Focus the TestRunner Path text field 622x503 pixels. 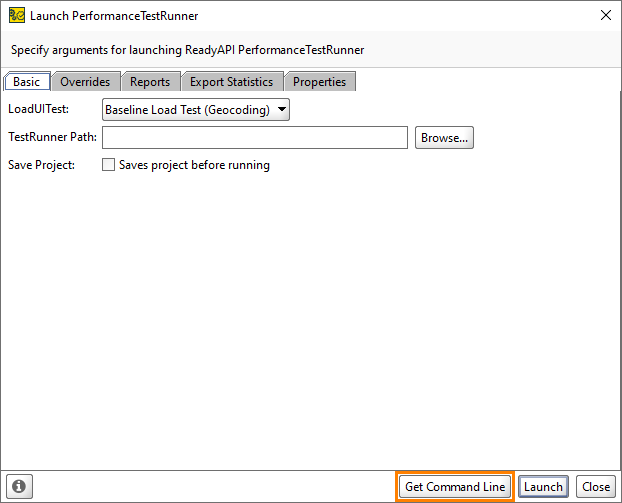(255, 138)
